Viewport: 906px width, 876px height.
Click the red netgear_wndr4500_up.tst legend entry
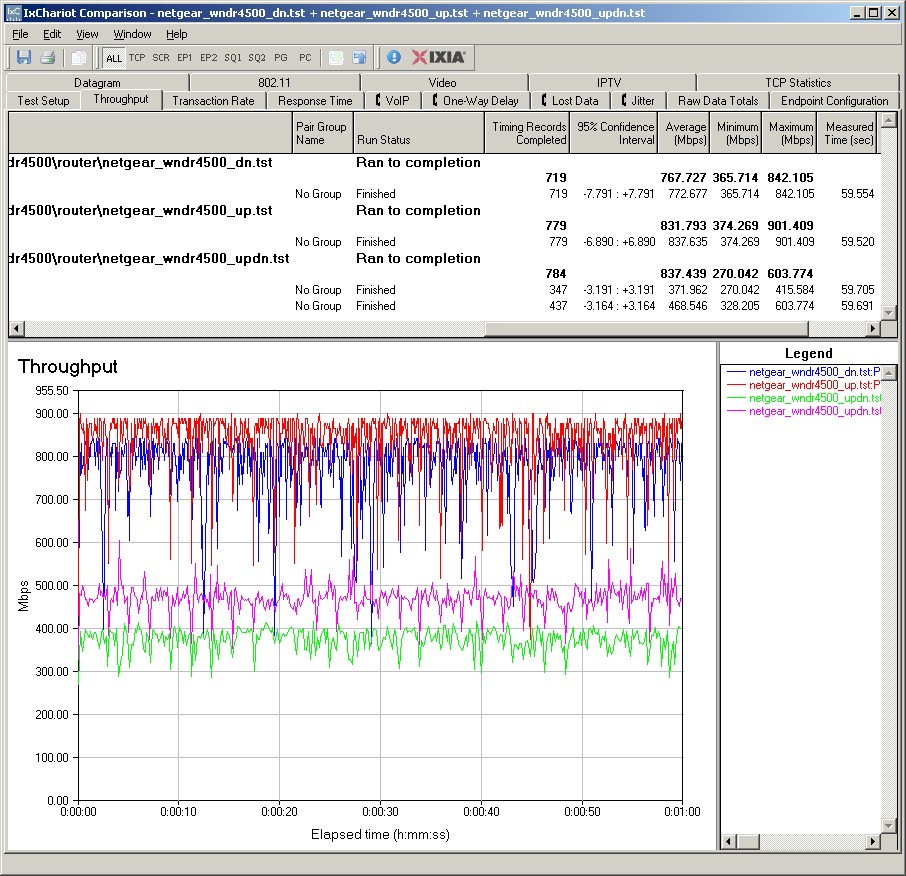point(803,385)
